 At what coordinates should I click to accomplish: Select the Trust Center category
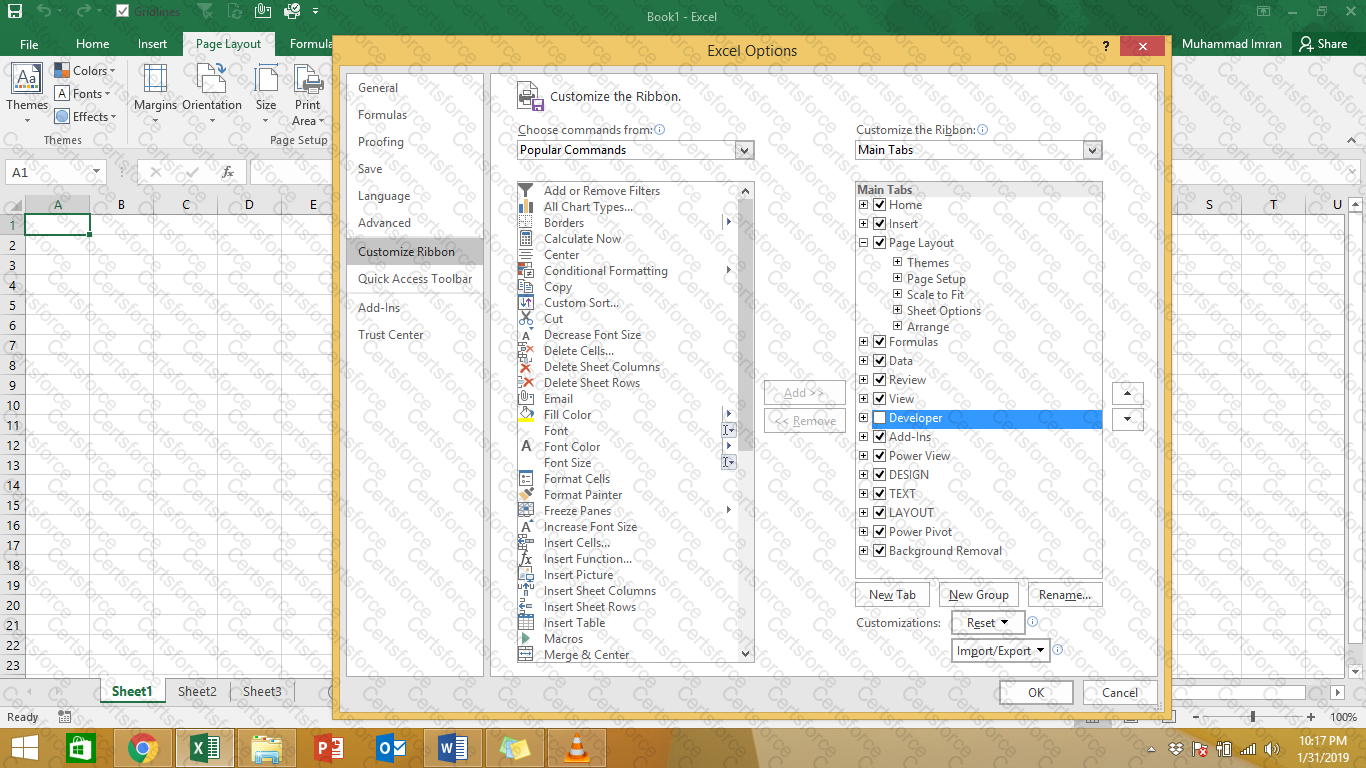coord(414,335)
